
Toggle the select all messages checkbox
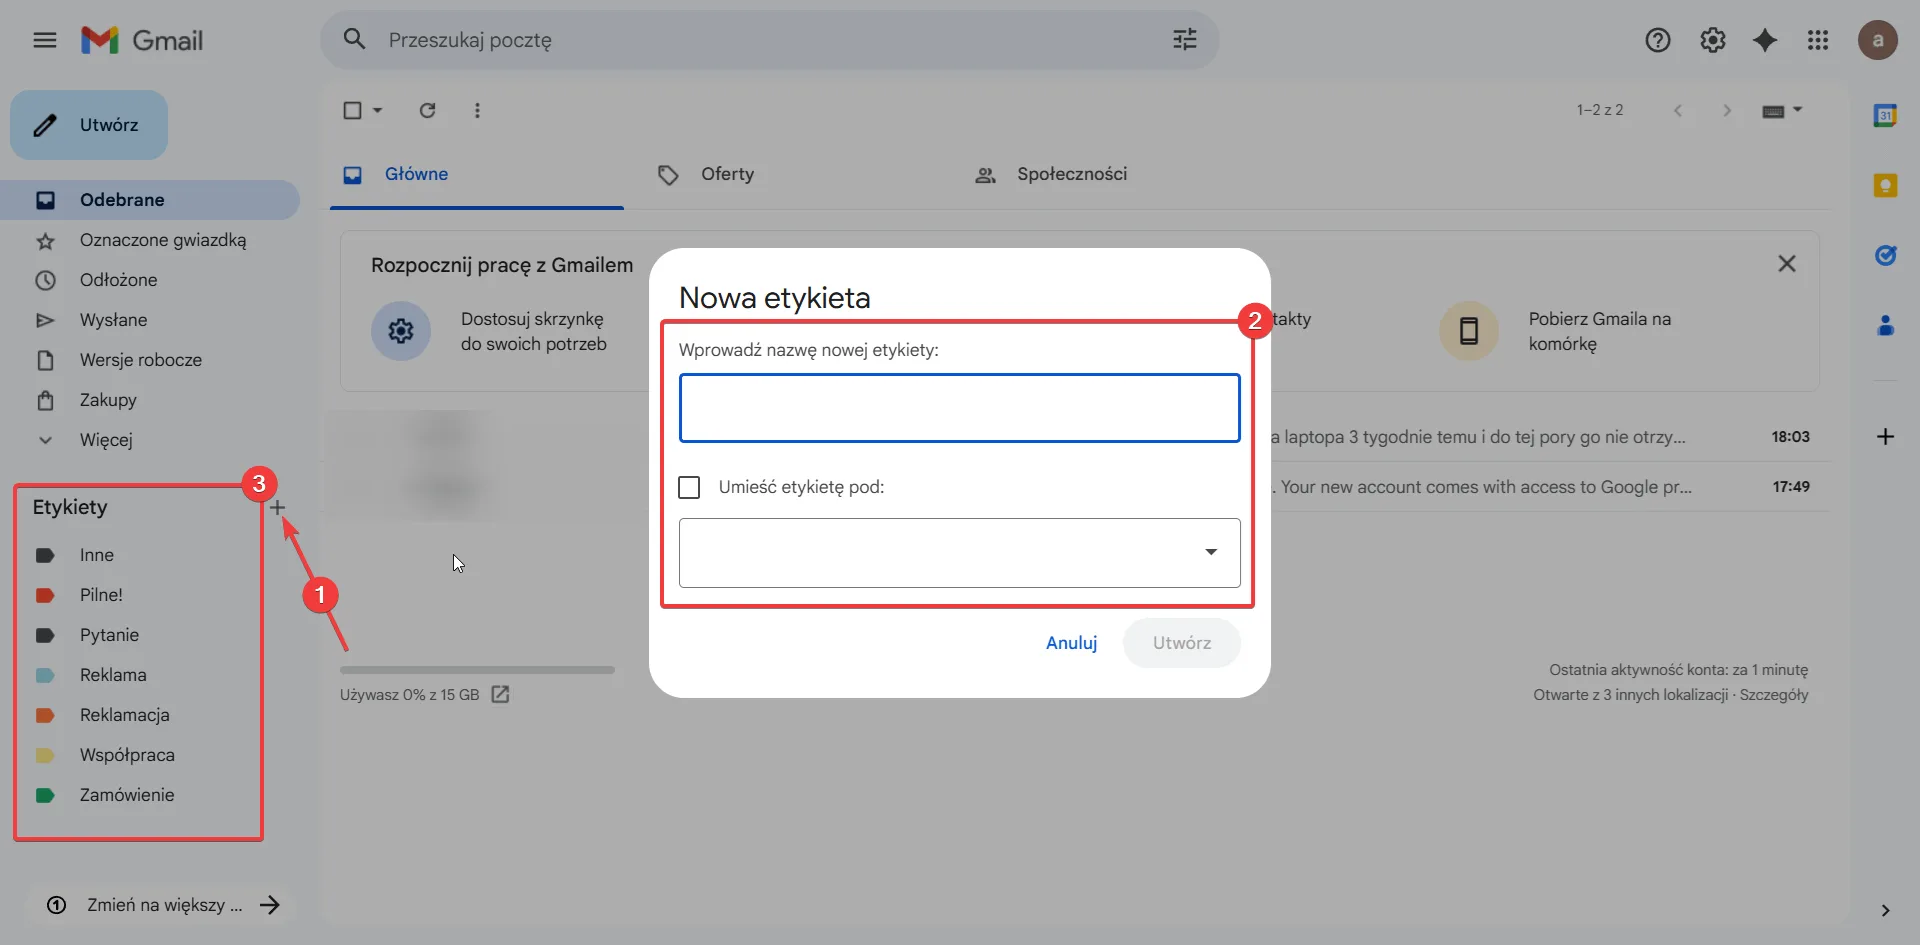(x=352, y=110)
